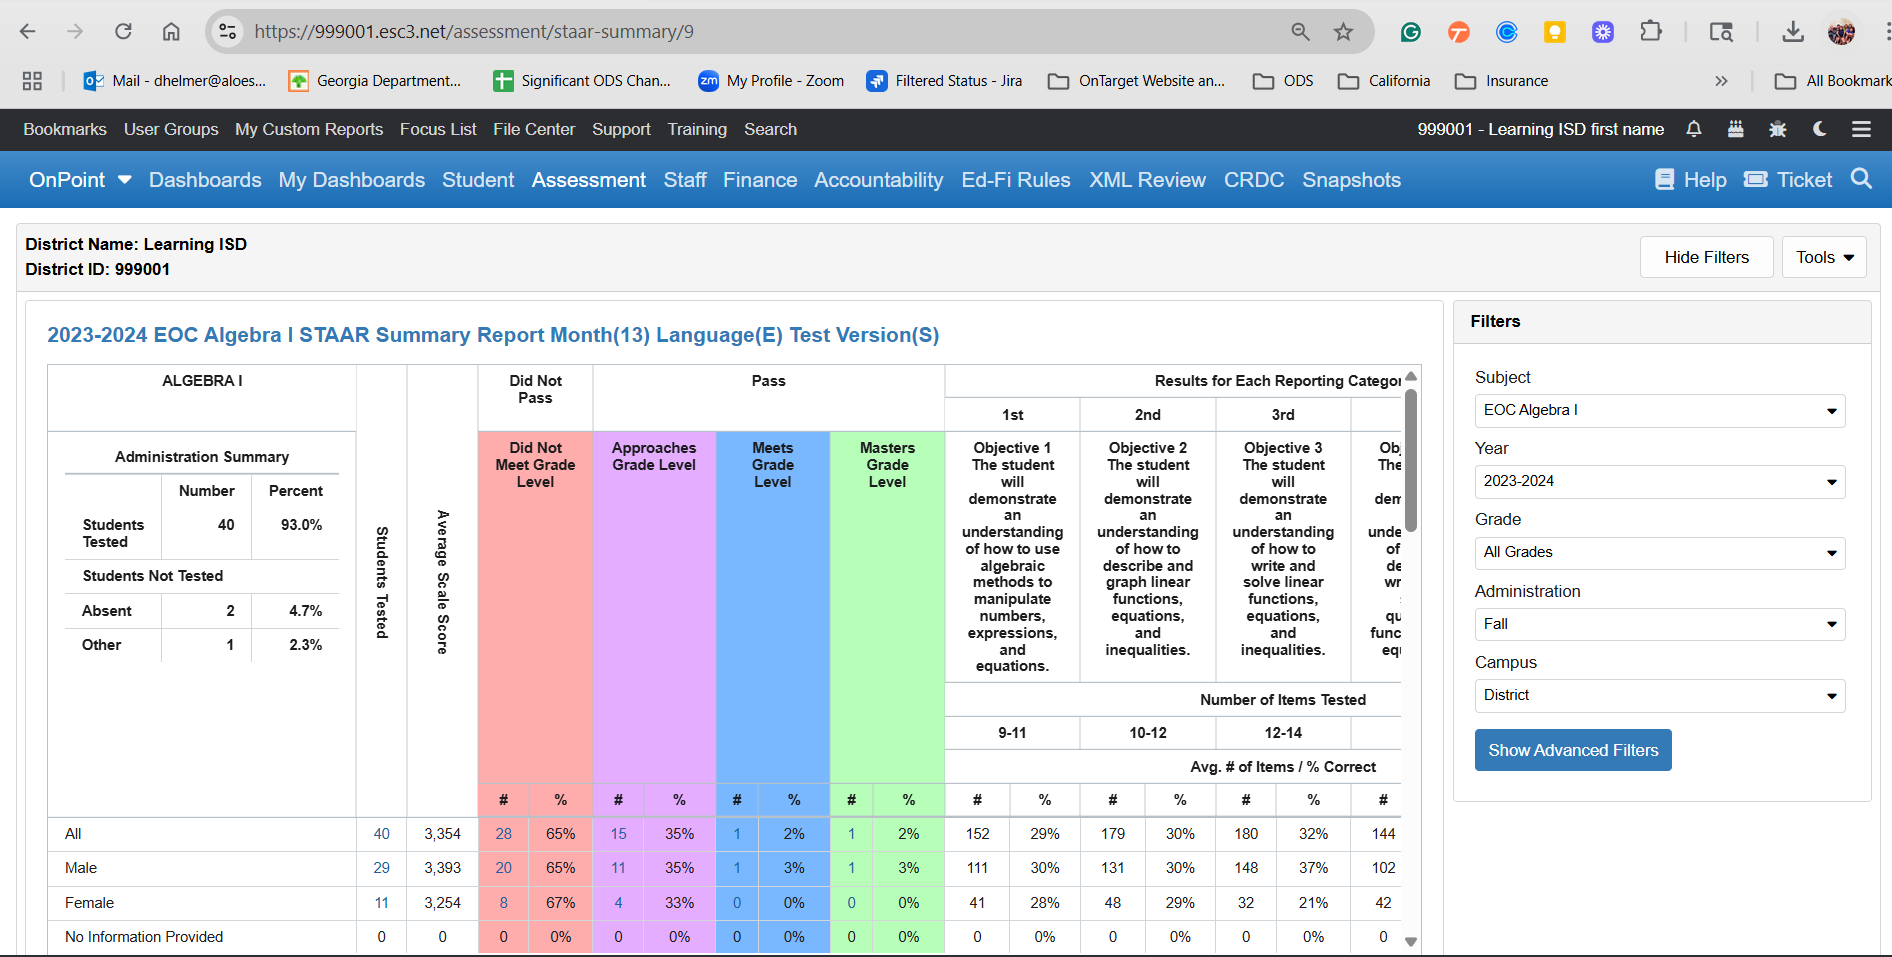Report a bug using the bug icon

pos(1777,129)
